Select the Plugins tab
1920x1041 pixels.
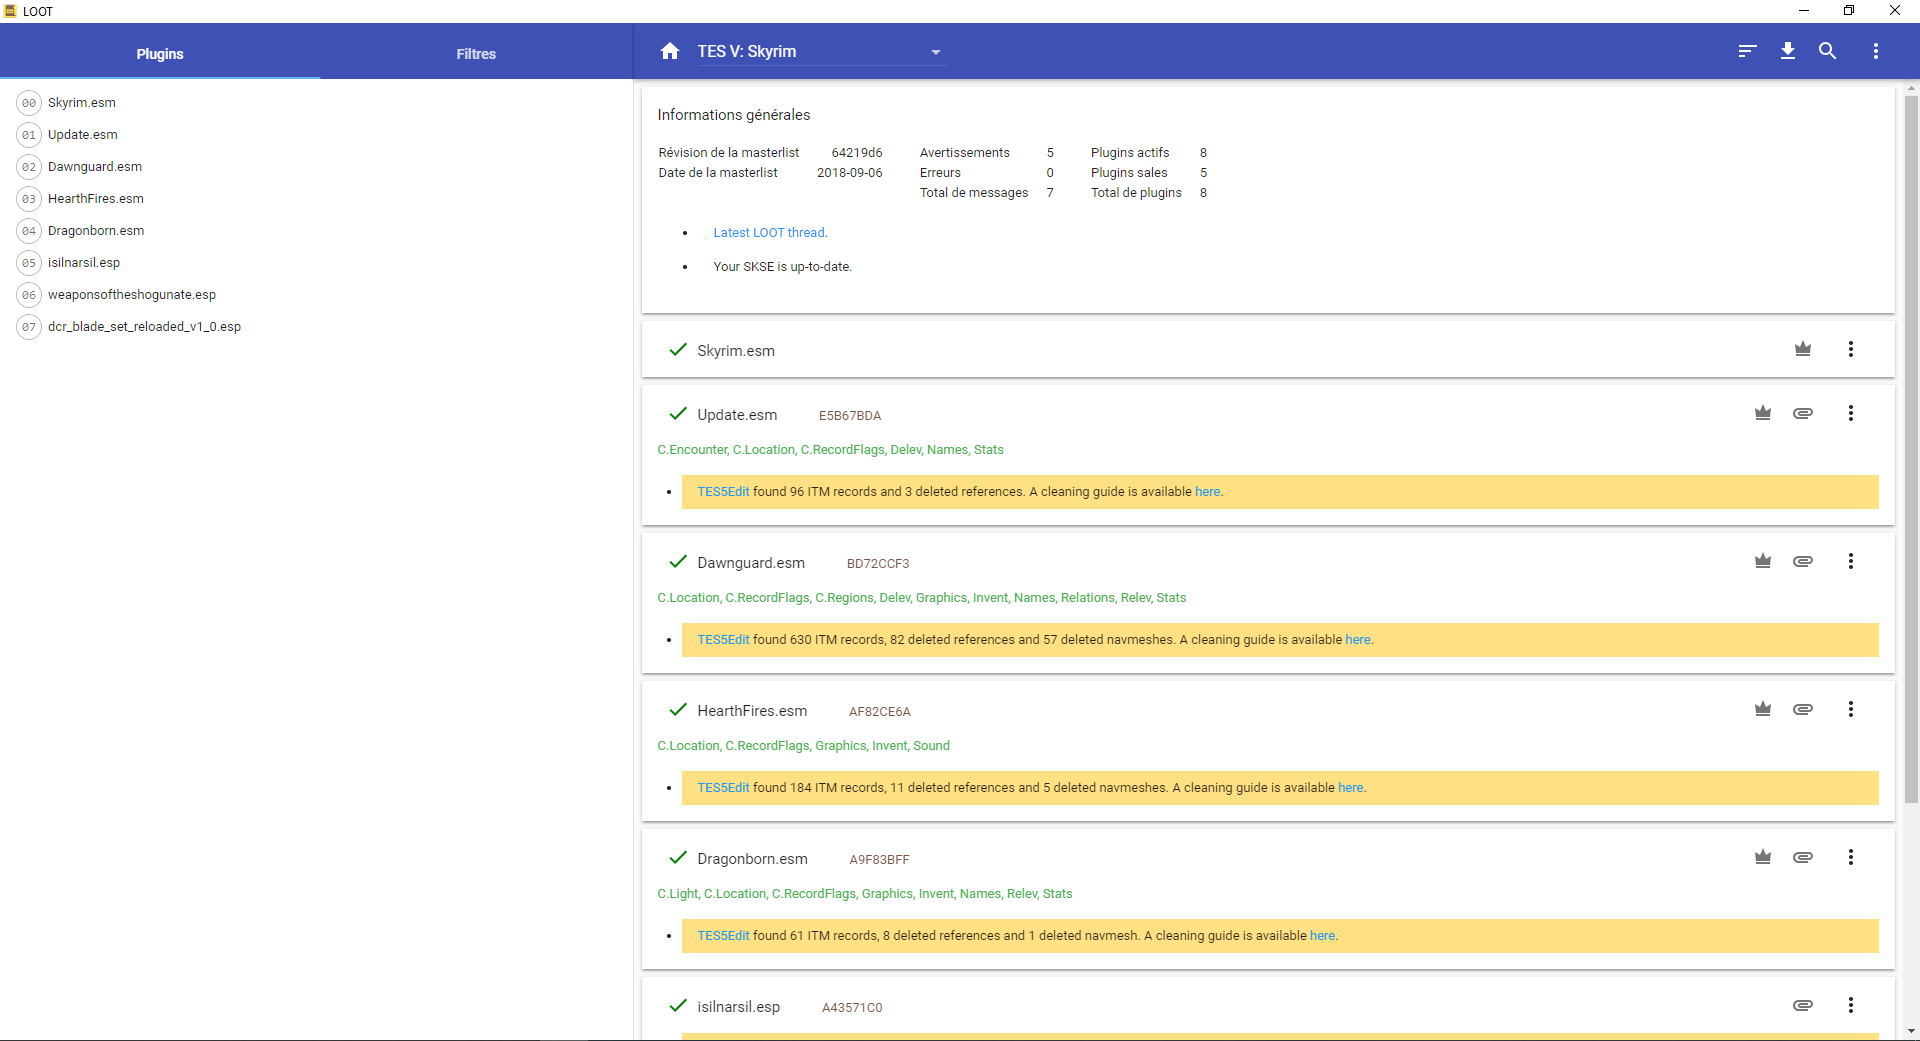click(160, 54)
